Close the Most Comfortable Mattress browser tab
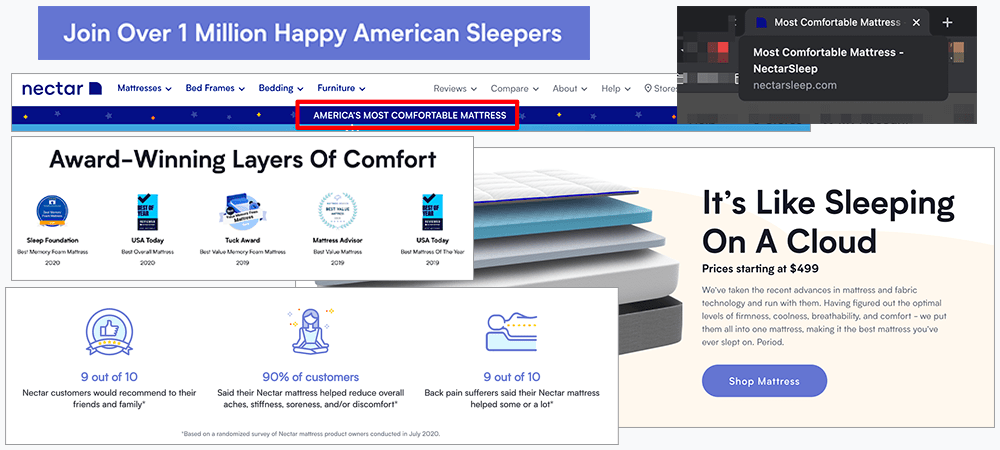1000x450 pixels. [916, 22]
